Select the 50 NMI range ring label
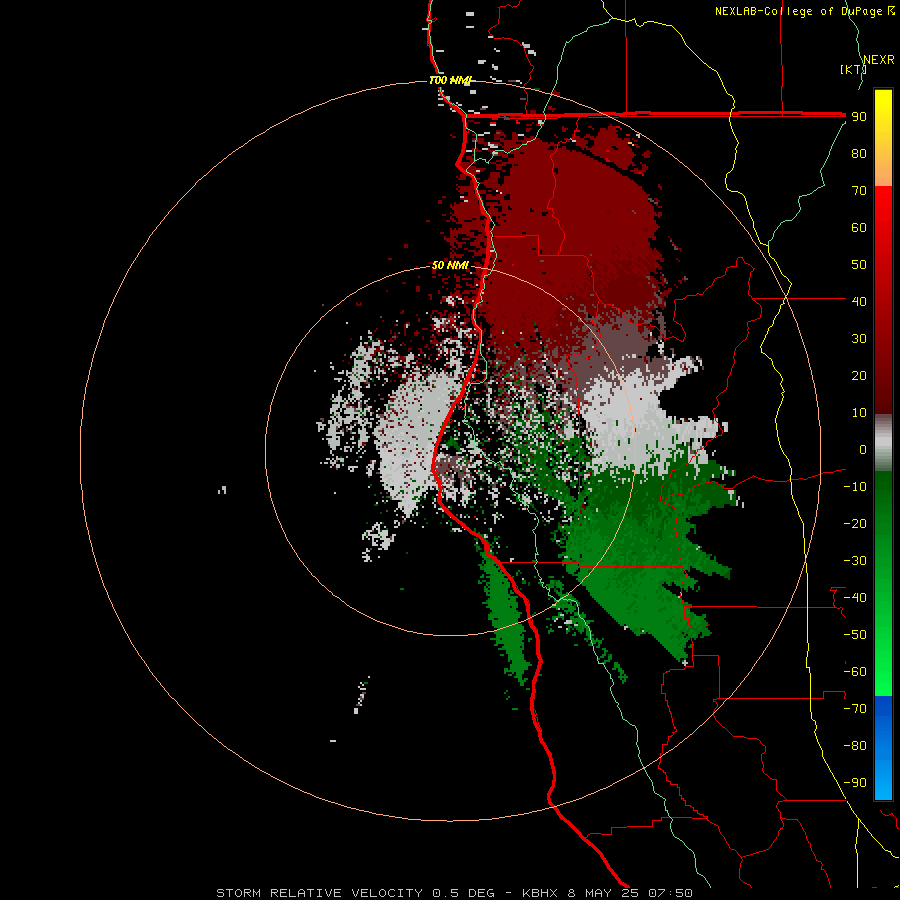Screen dimensions: 900x900 point(450,265)
